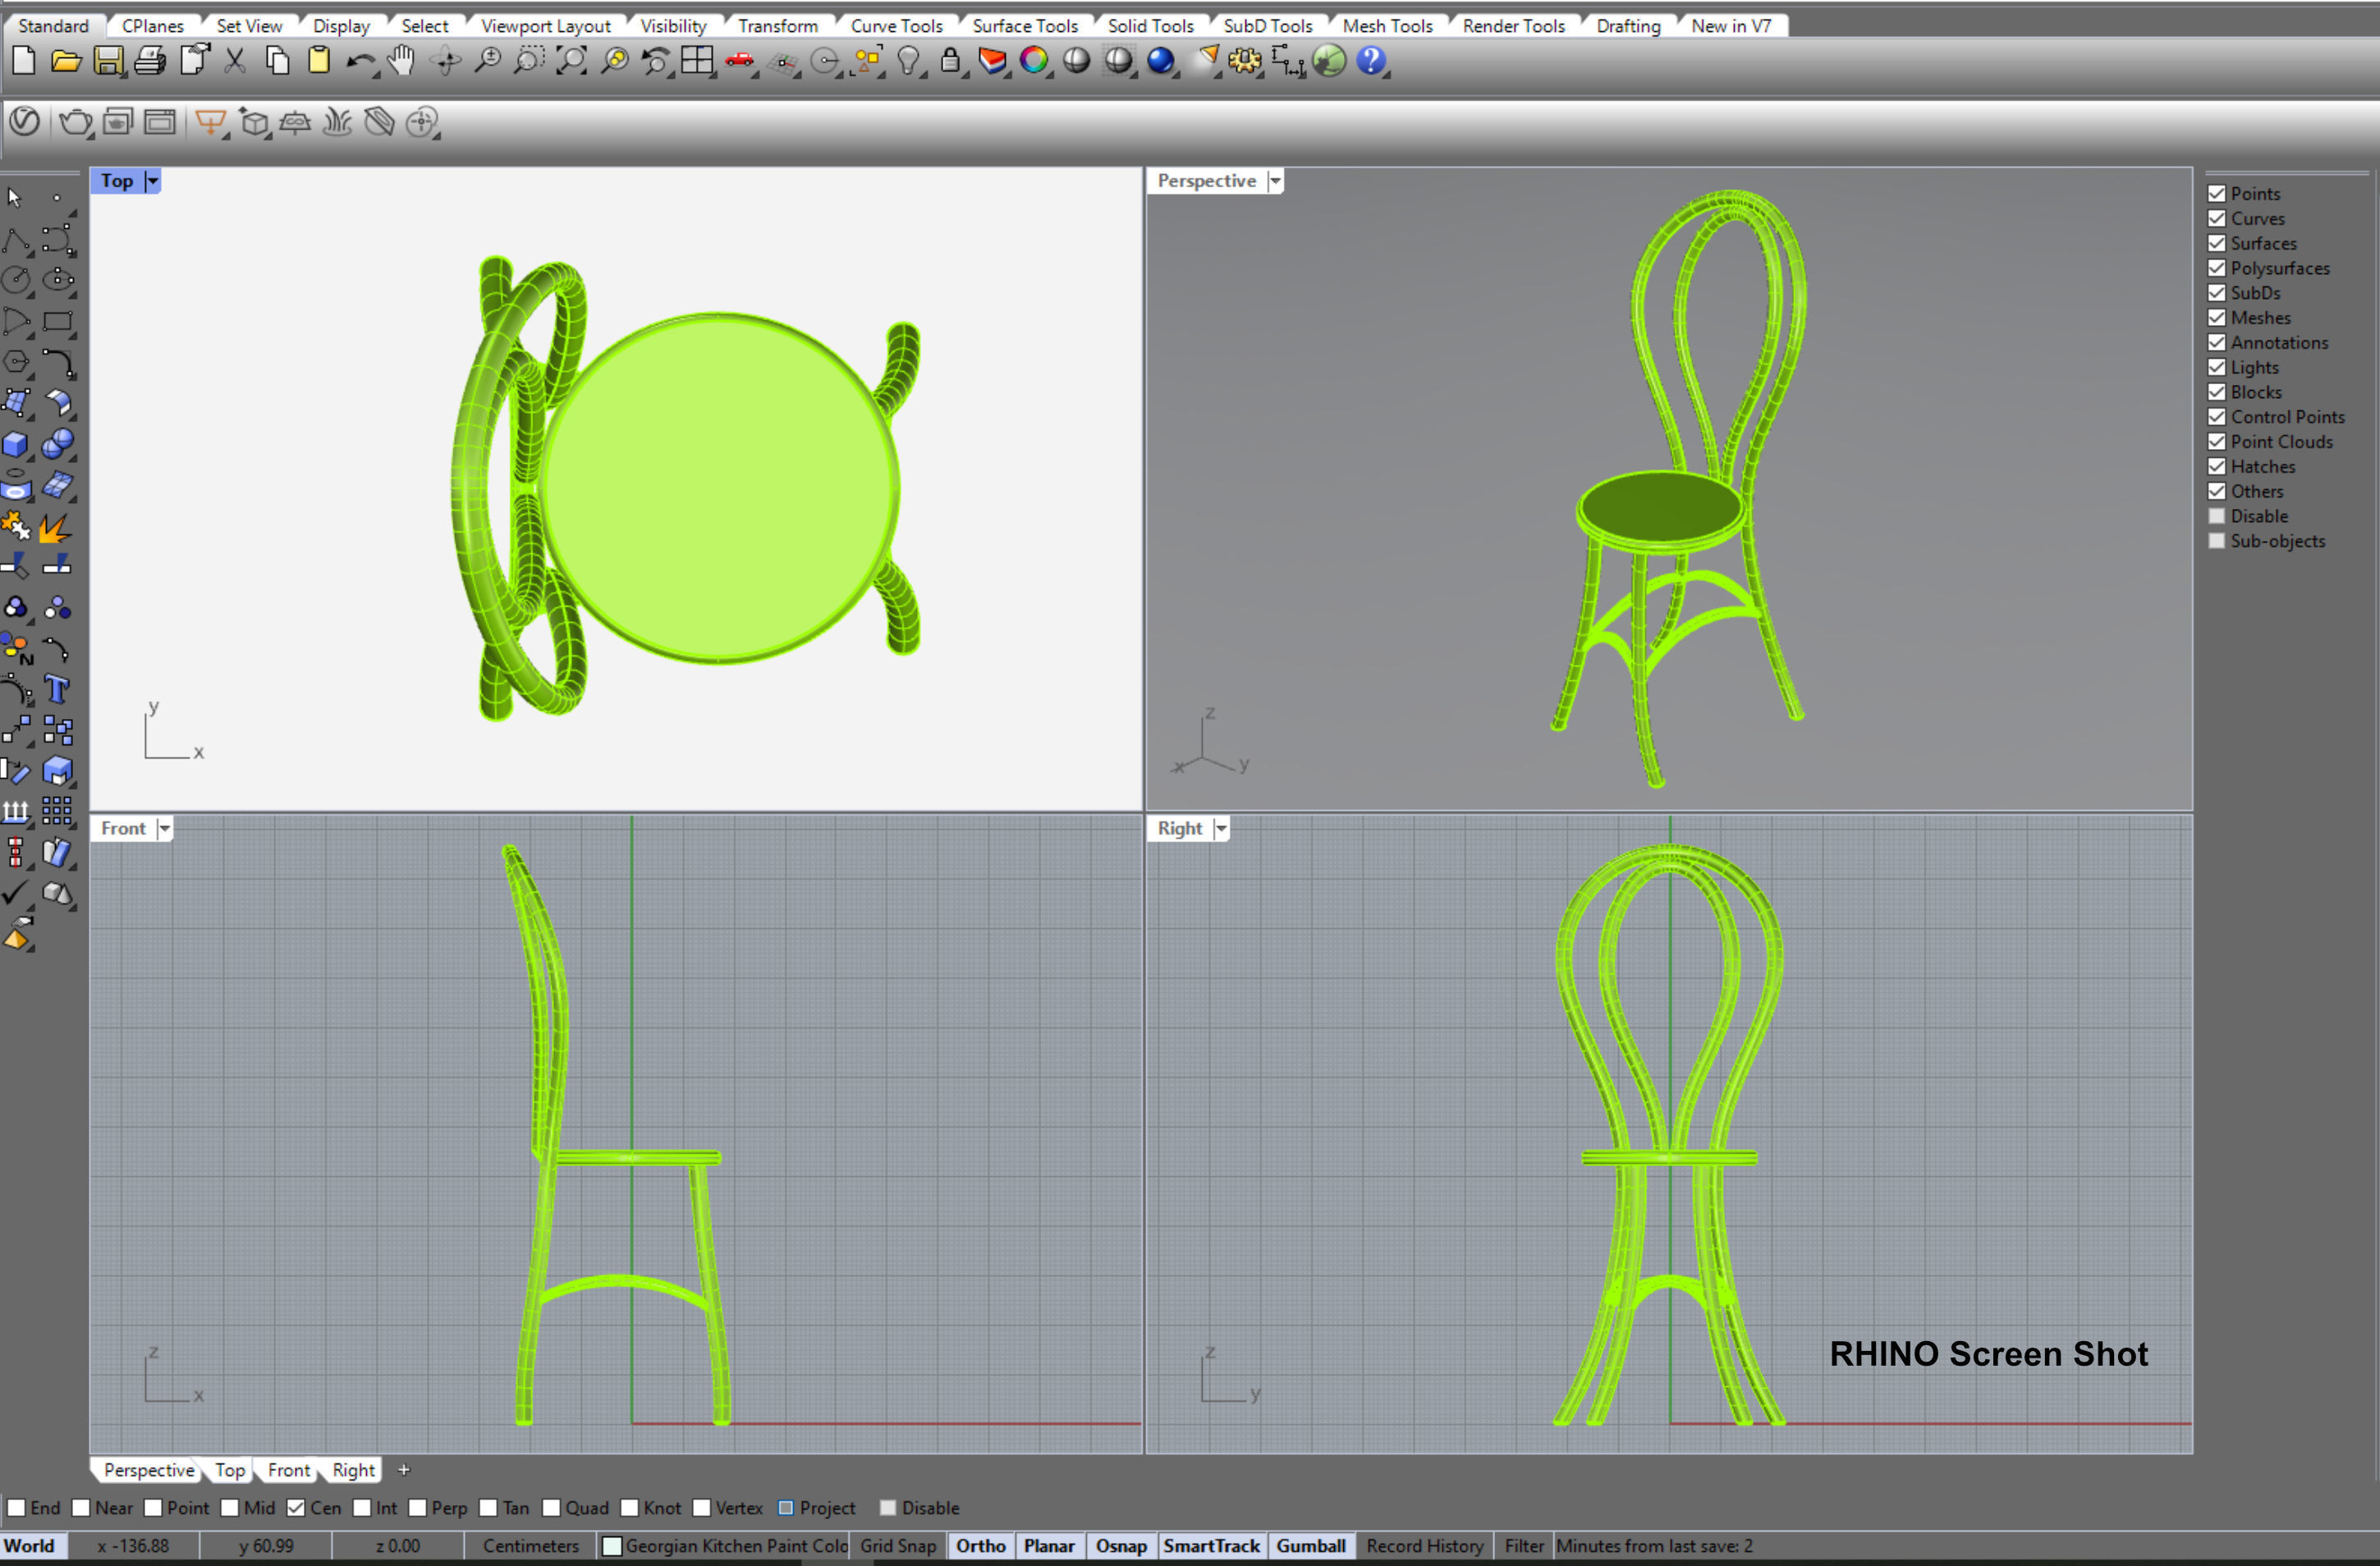Click the Pan view hand icon
This screenshot has height=1566, width=2380.
tap(401, 61)
